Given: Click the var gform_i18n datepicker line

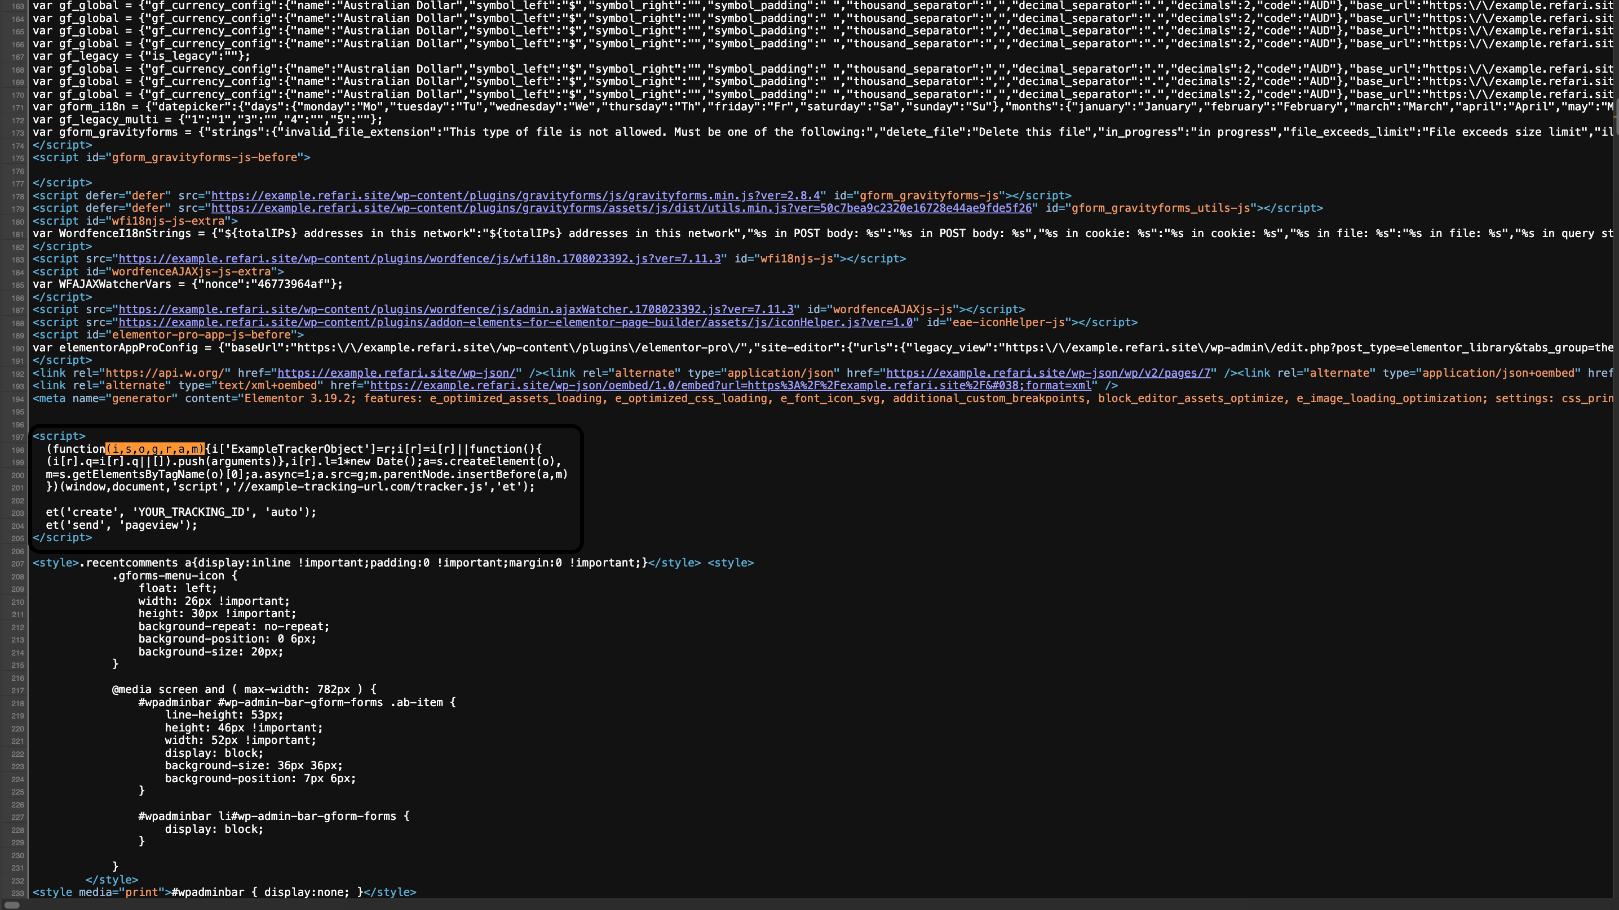Looking at the screenshot, I should [x=824, y=107].
